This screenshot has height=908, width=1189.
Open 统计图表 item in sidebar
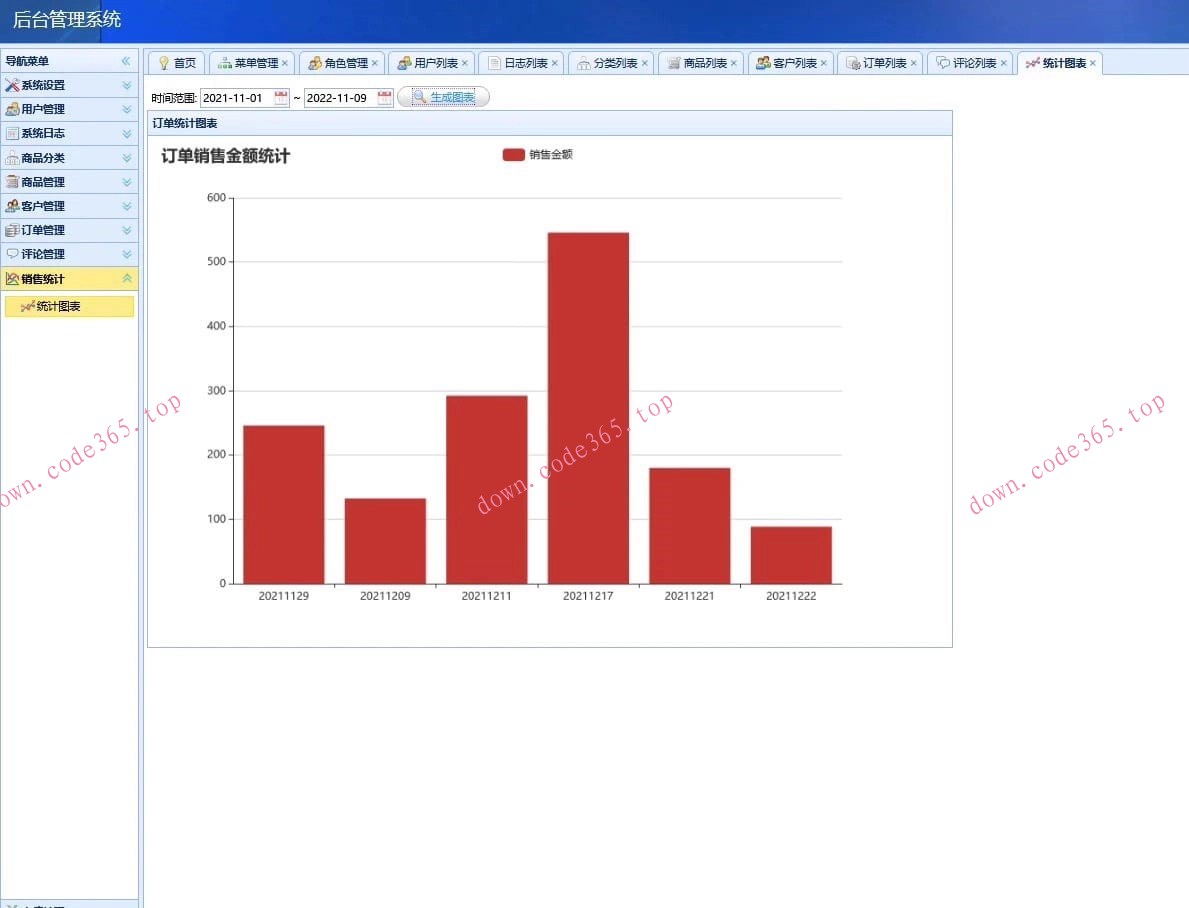58,307
